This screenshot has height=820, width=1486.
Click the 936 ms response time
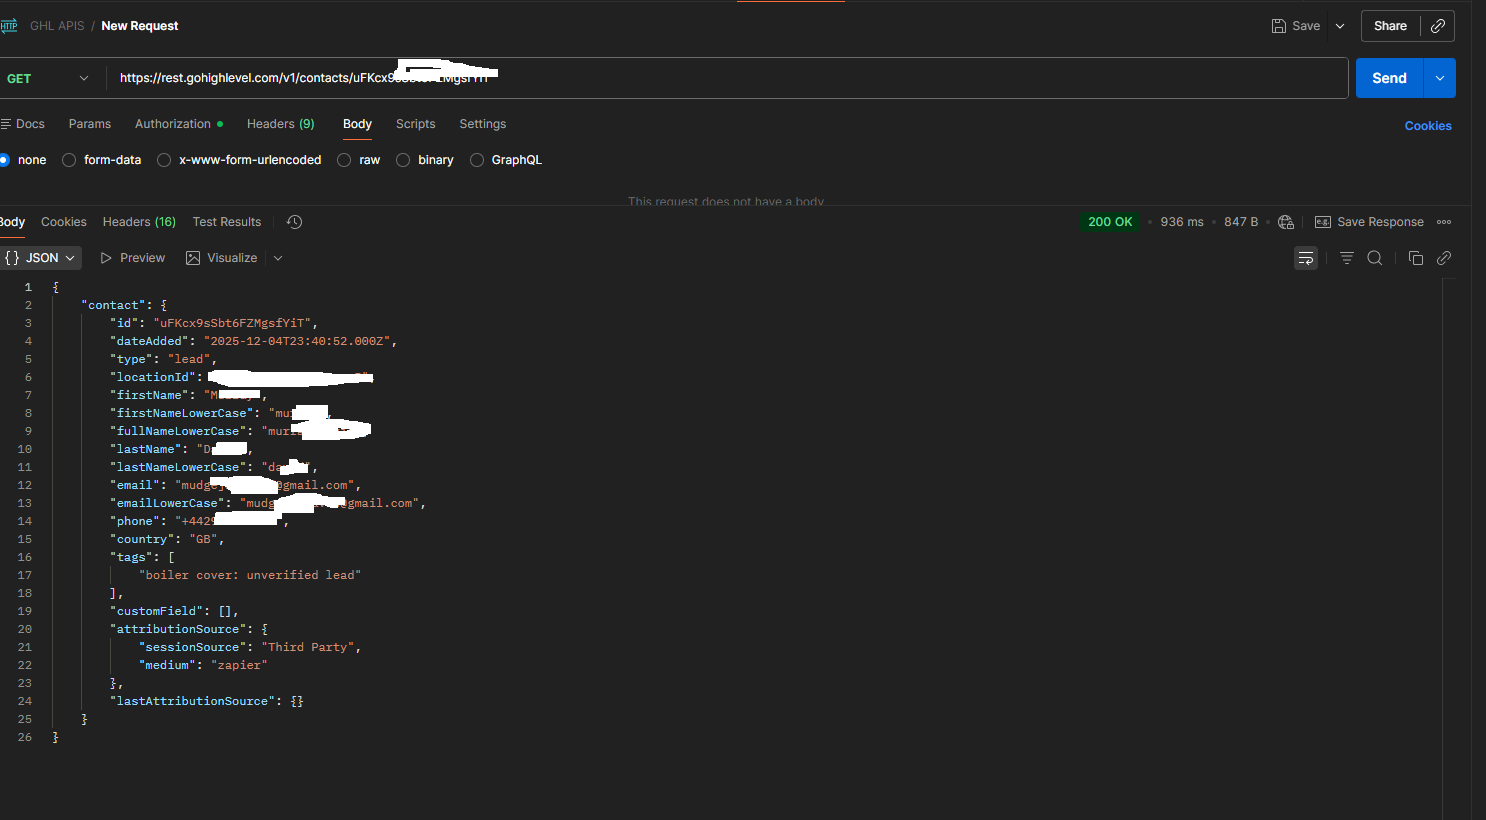tap(1182, 222)
